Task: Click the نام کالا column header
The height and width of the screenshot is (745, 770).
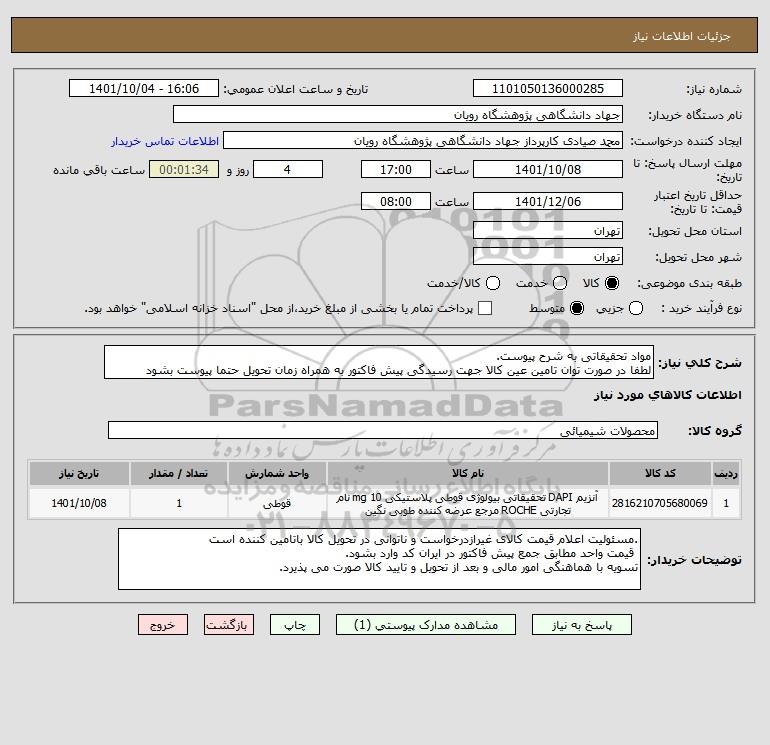Action: coord(468,473)
